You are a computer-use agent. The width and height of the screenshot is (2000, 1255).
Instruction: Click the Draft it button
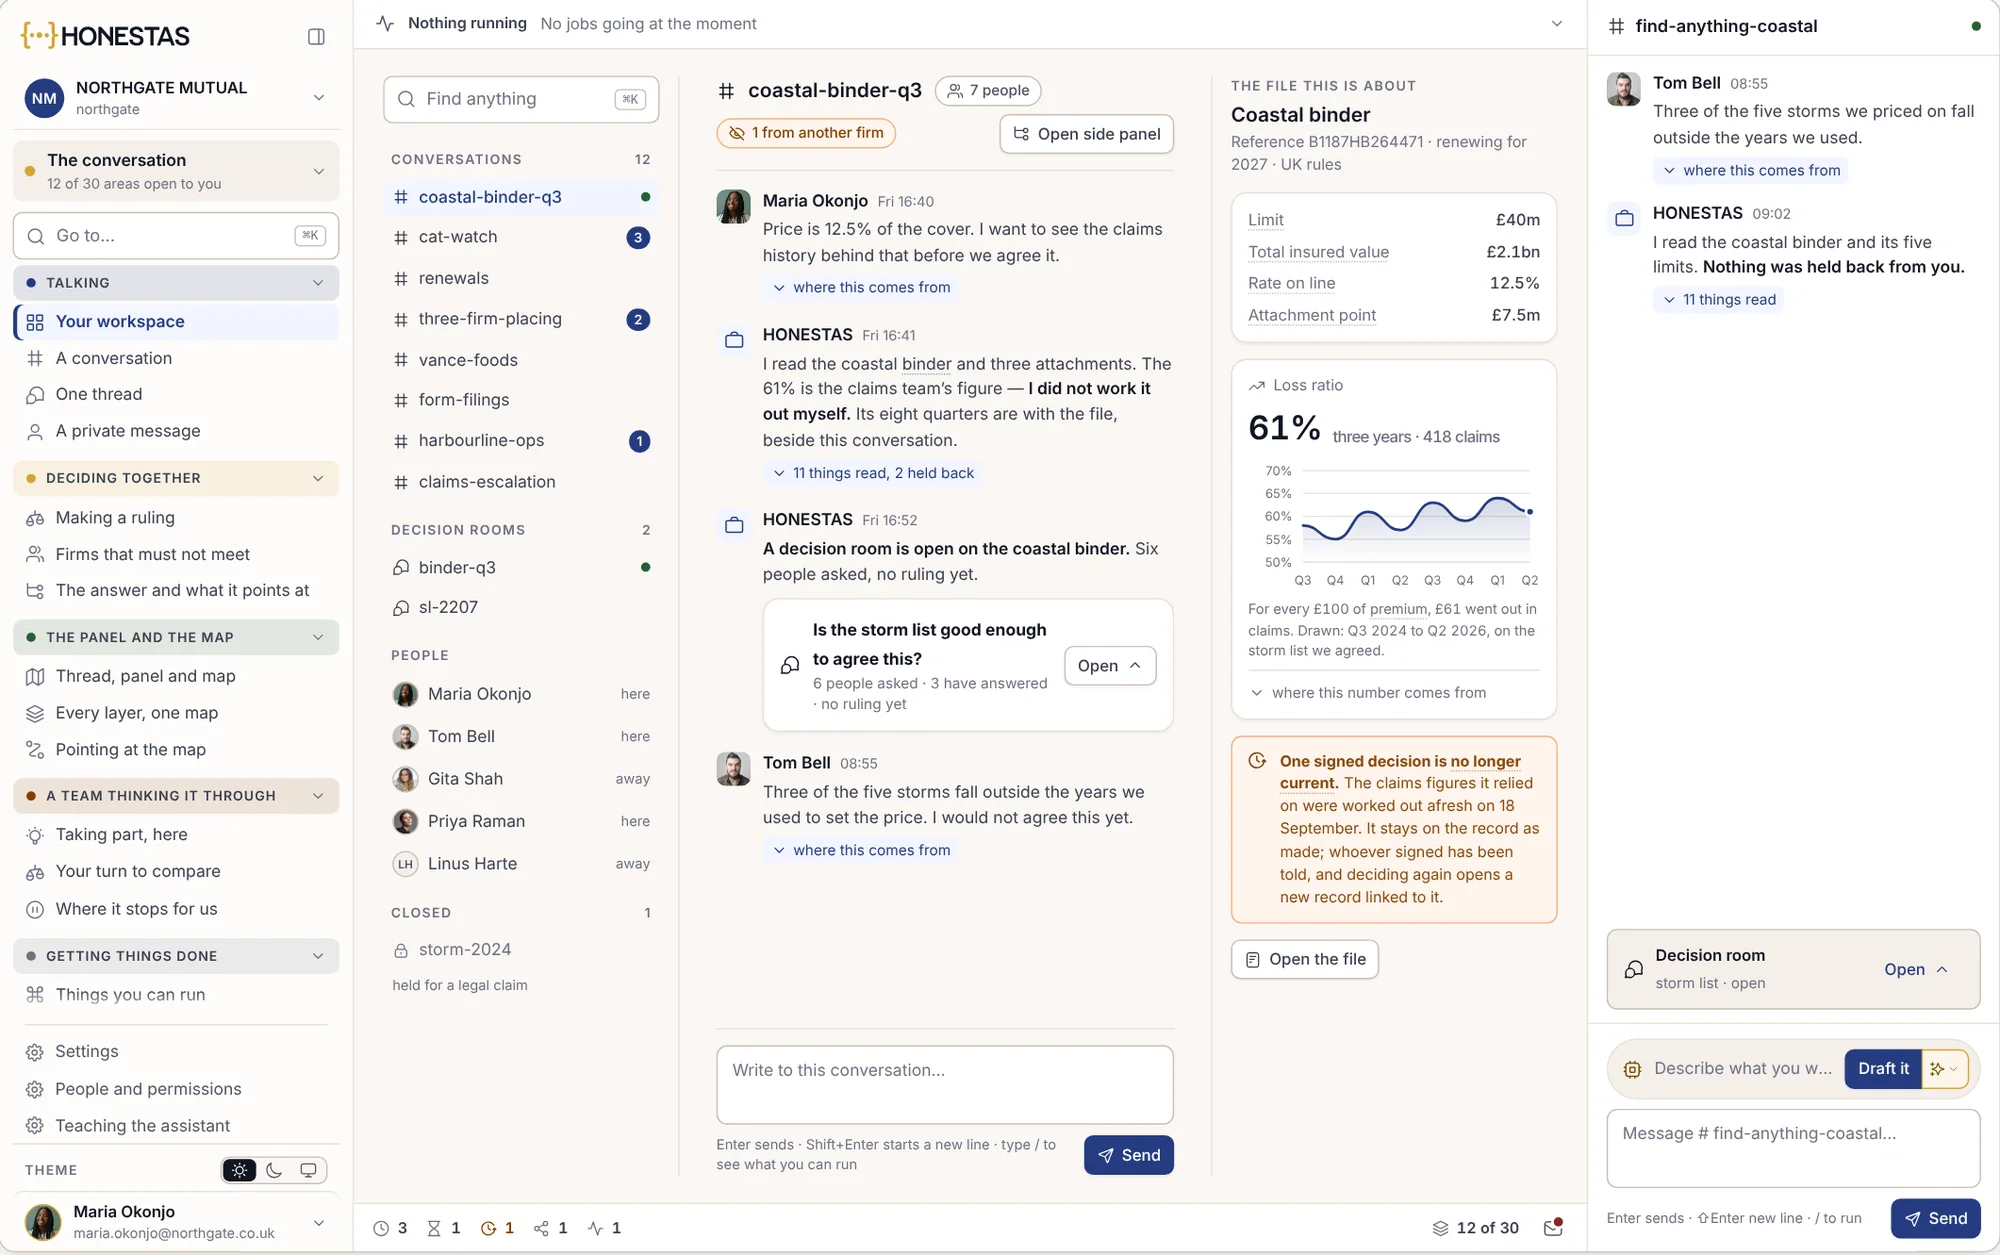(1883, 1069)
